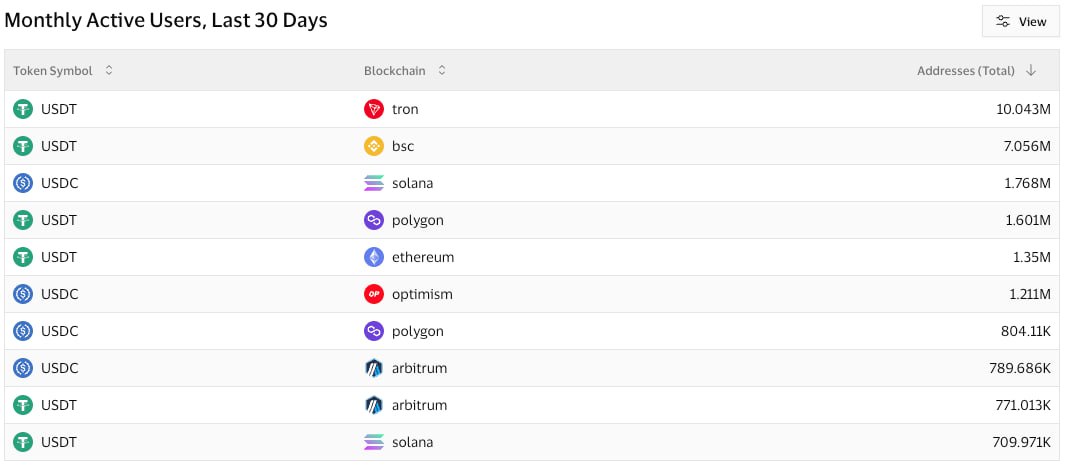Click the Token Symbol column header
Screen dimensions: 1065x469
(x=53, y=71)
